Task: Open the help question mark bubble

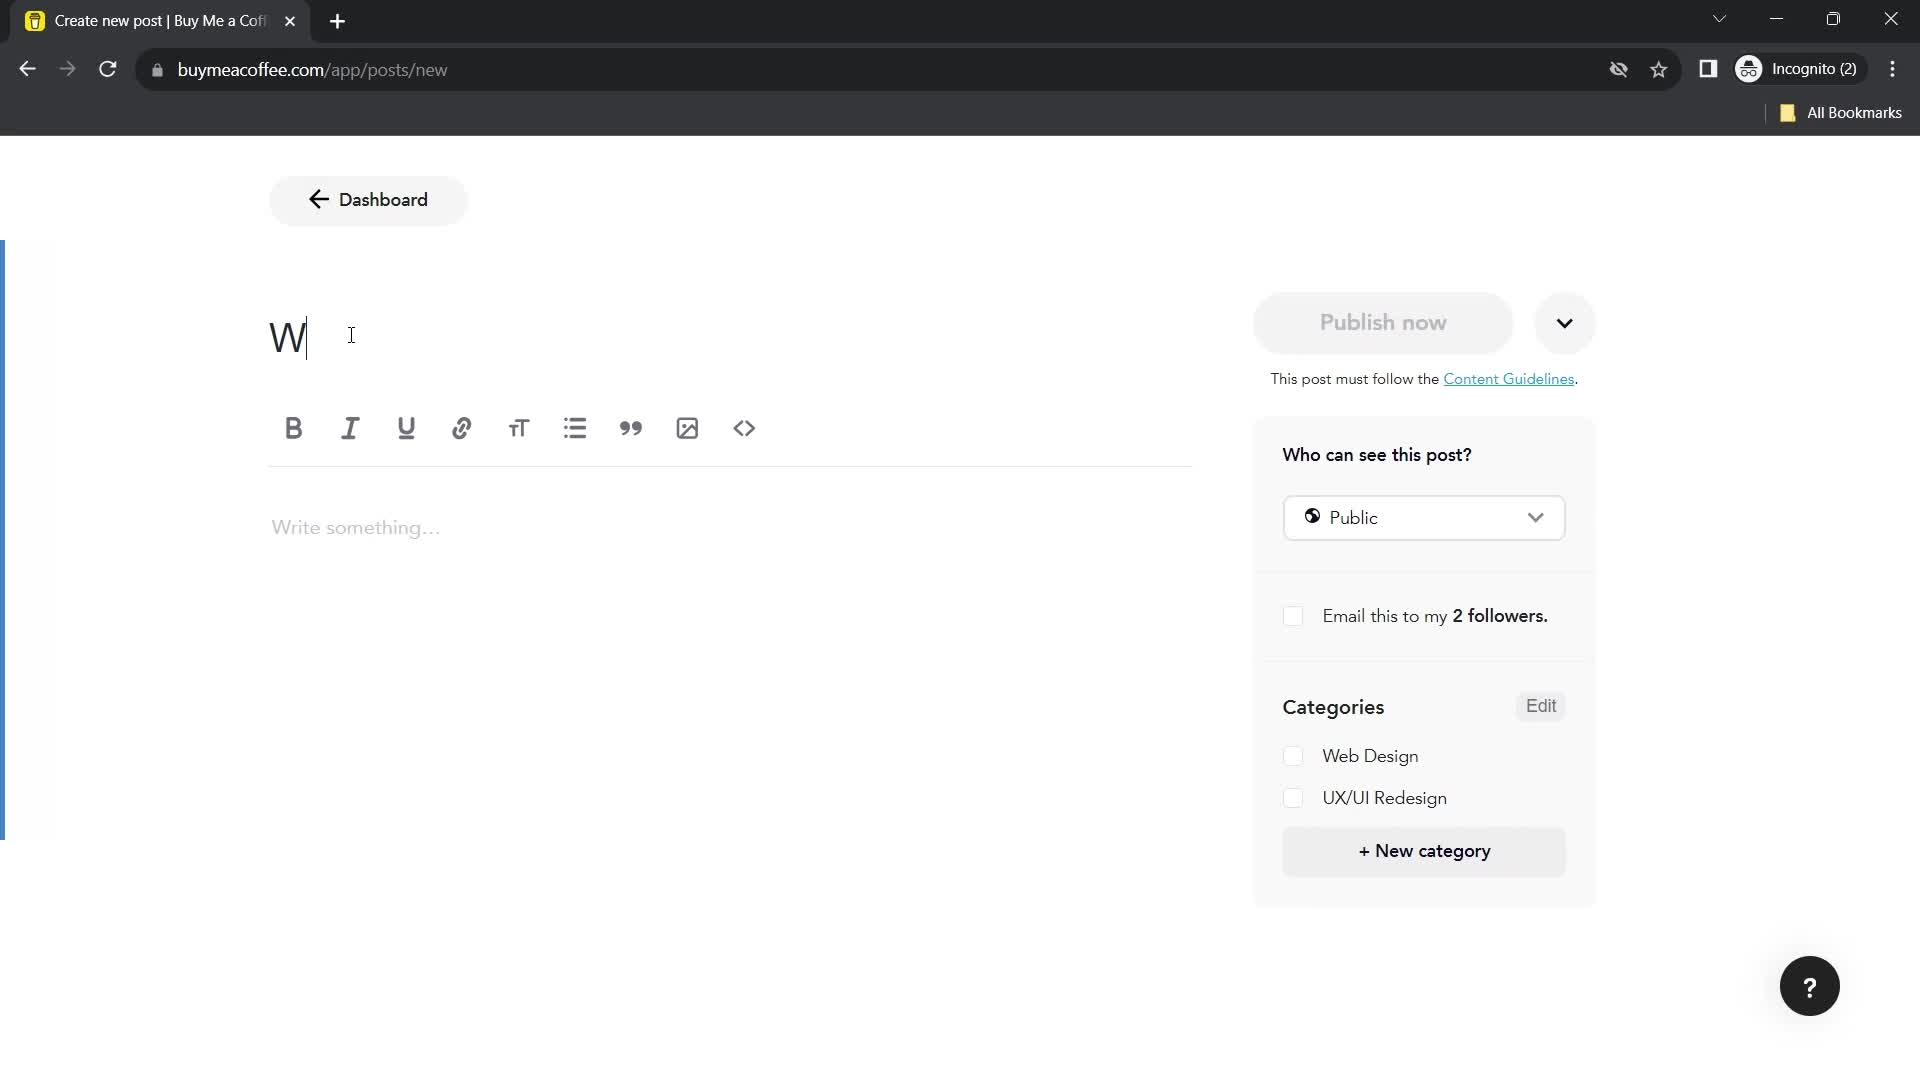Action: coord(1809,986)
